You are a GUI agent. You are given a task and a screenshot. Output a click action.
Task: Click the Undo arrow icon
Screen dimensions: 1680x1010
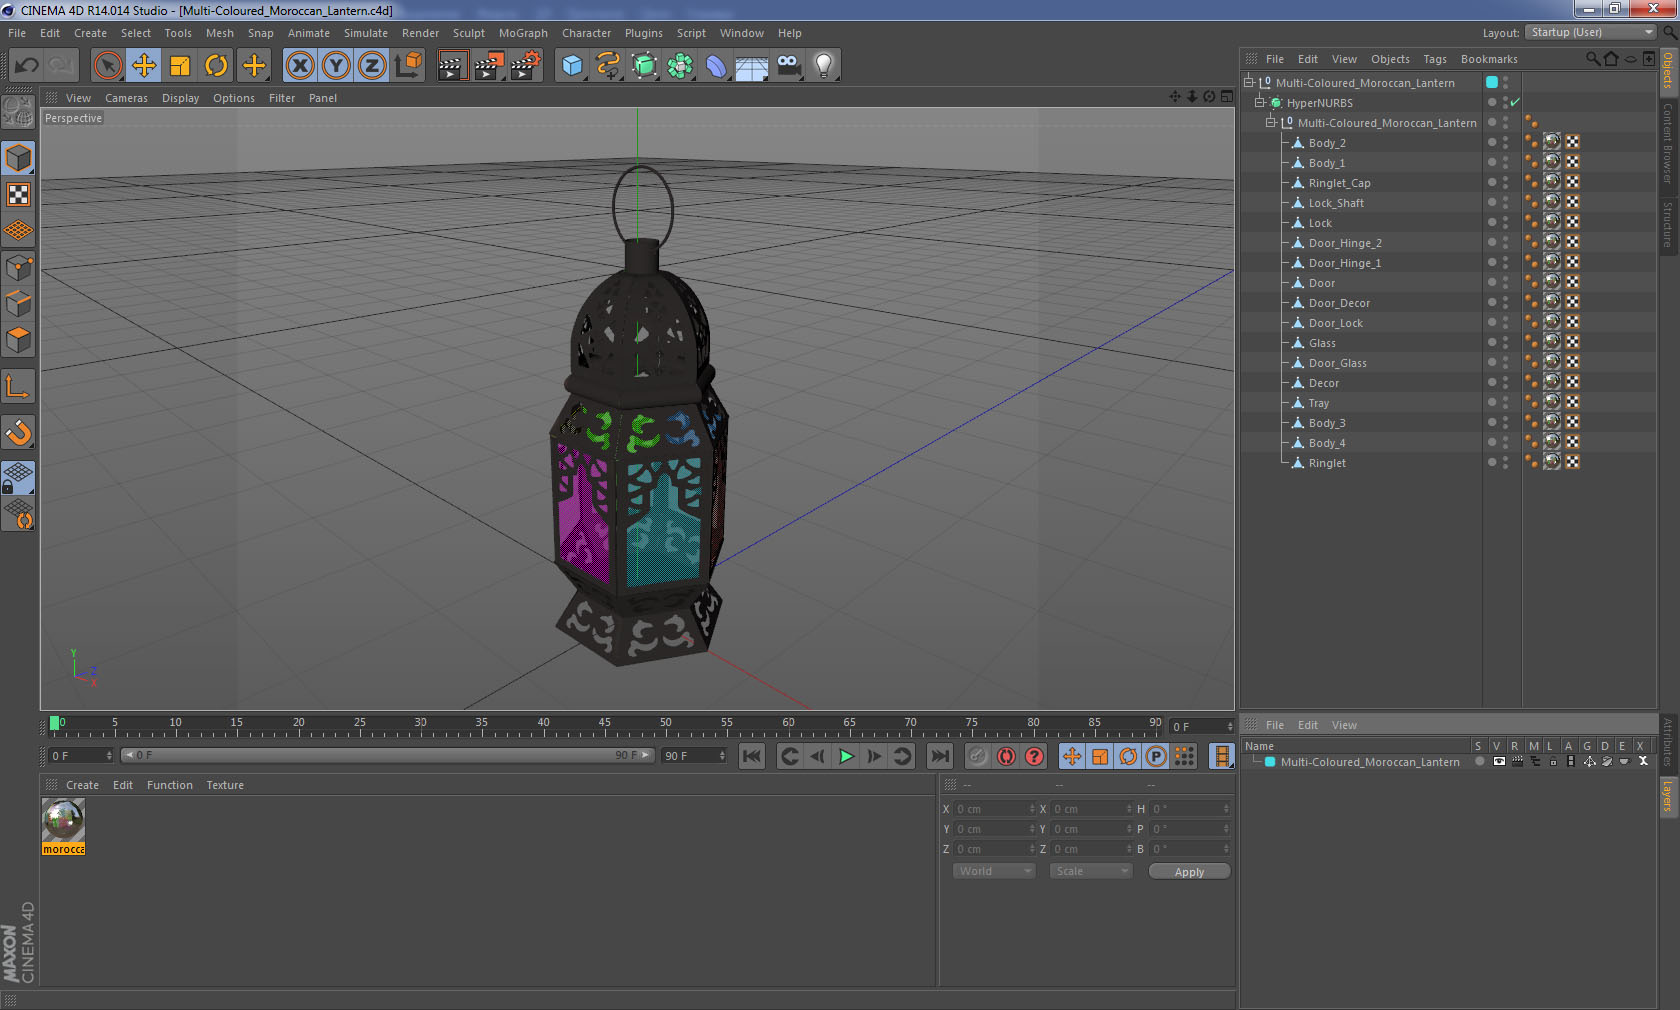point(27,66)
